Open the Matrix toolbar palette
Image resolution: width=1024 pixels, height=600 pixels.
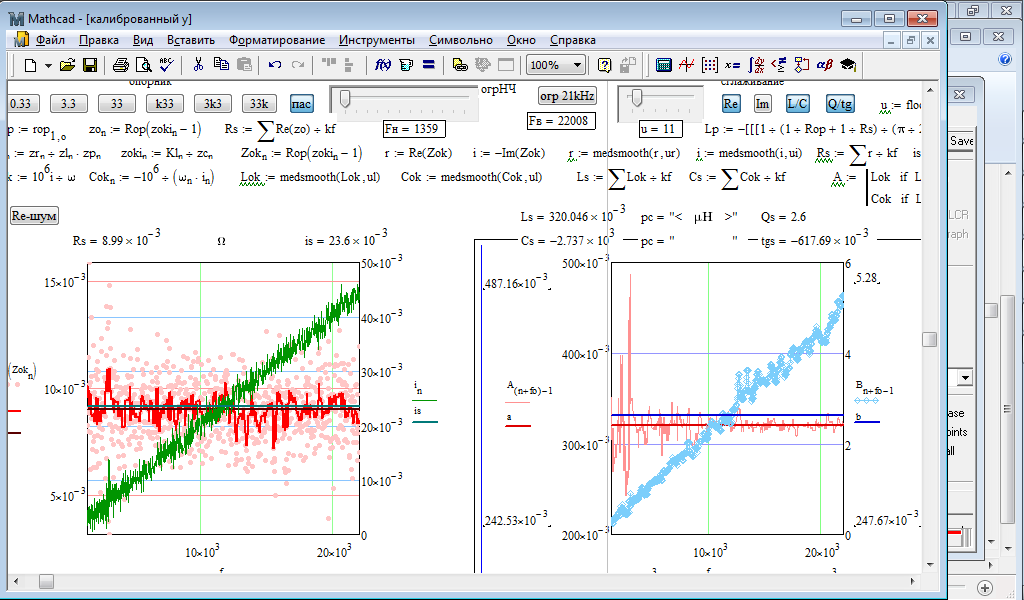tap(709, 65)
